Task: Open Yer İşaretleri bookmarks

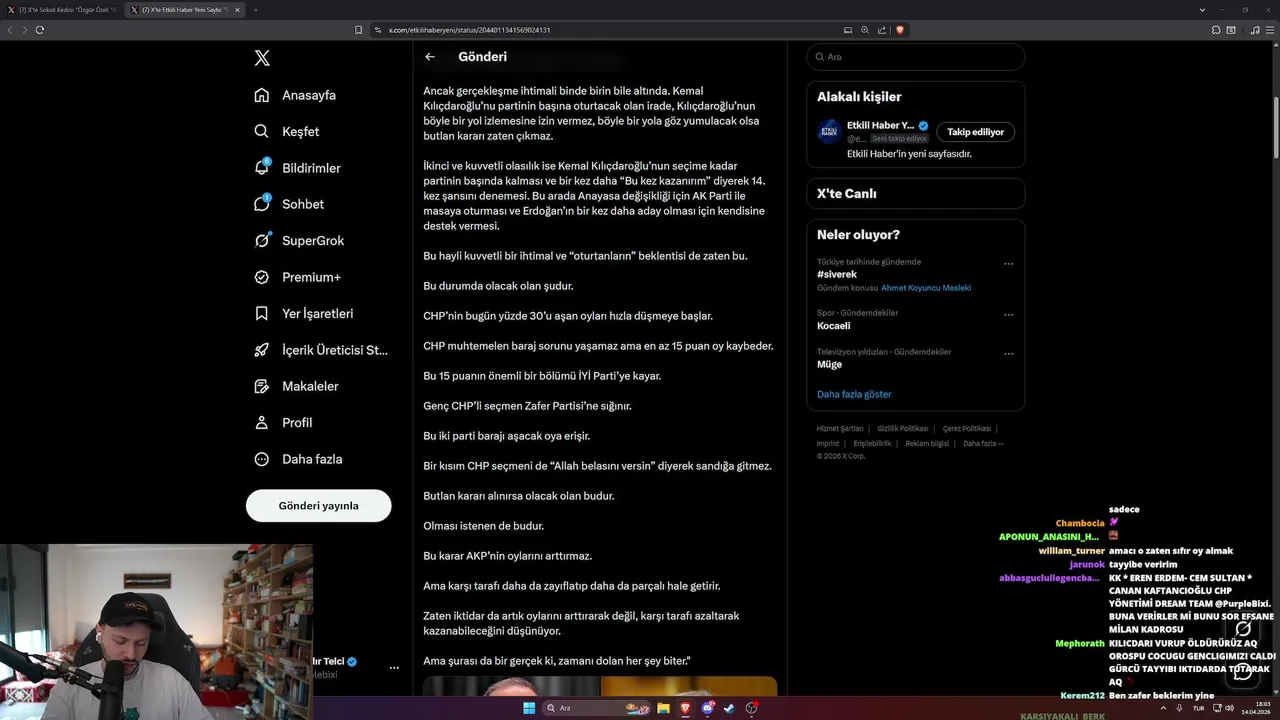Action: 304,313
